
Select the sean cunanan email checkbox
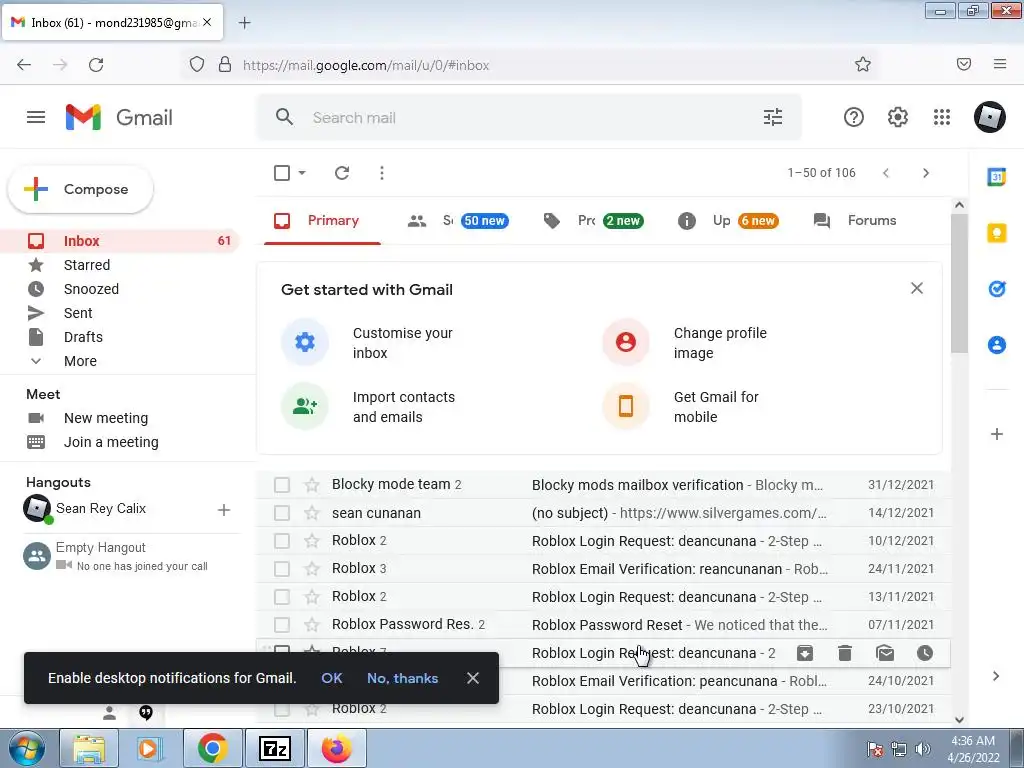(x=282, y=513)
